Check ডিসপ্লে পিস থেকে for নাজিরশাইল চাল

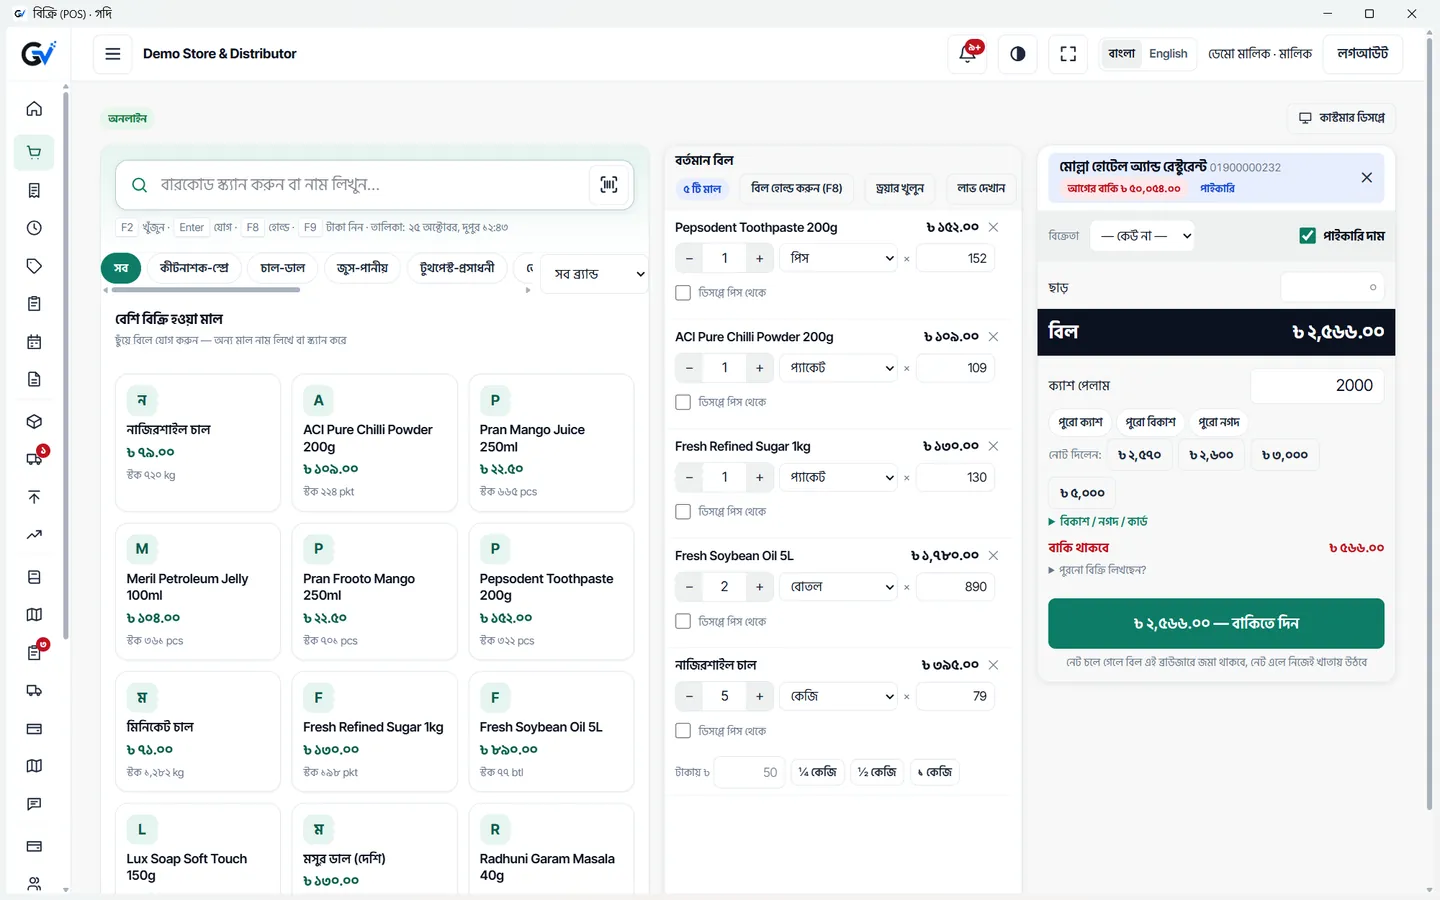point(683,731)
